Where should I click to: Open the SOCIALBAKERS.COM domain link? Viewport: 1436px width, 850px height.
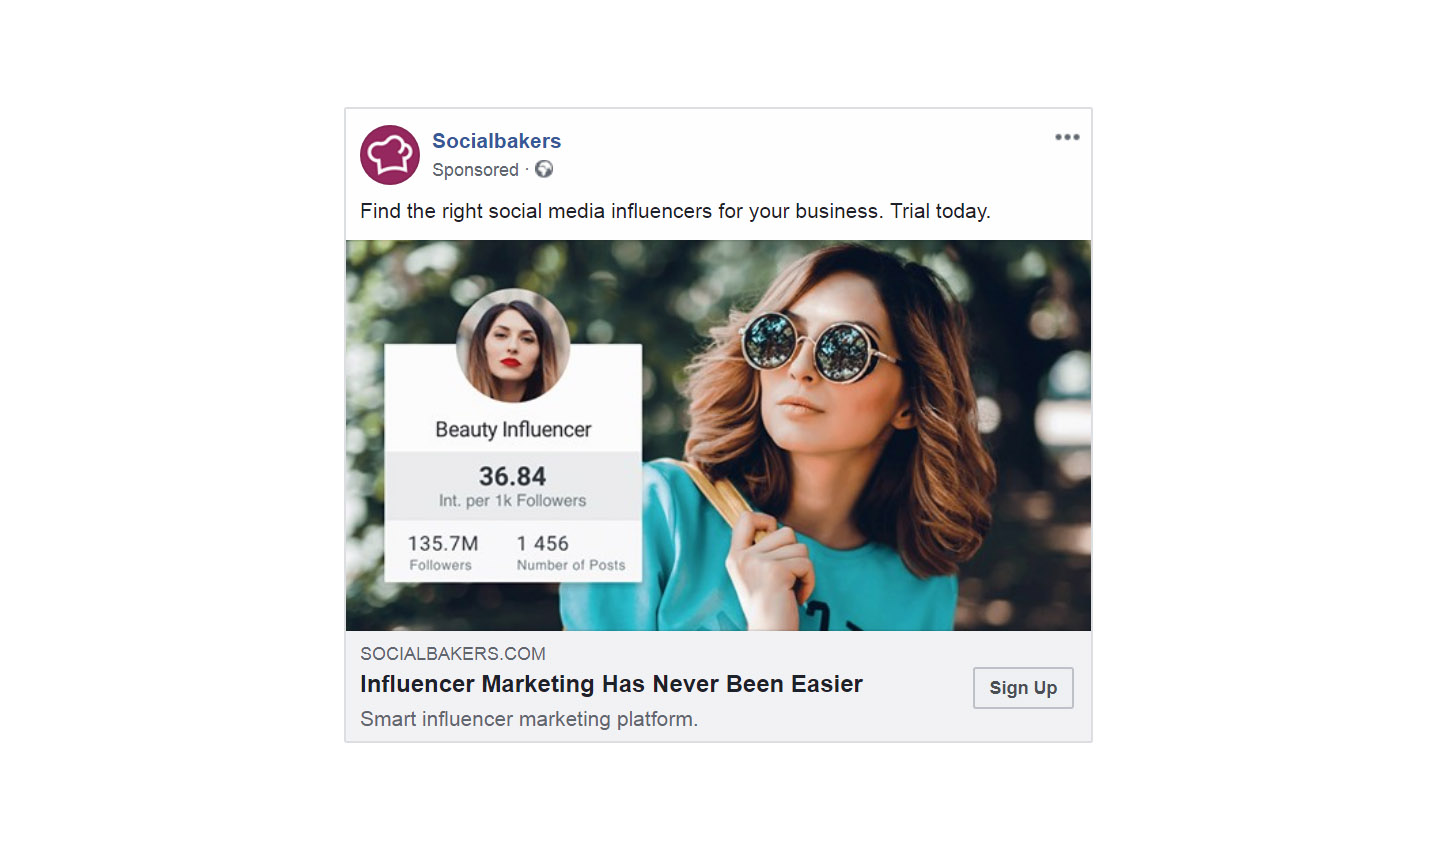click(x=453, y=654)
